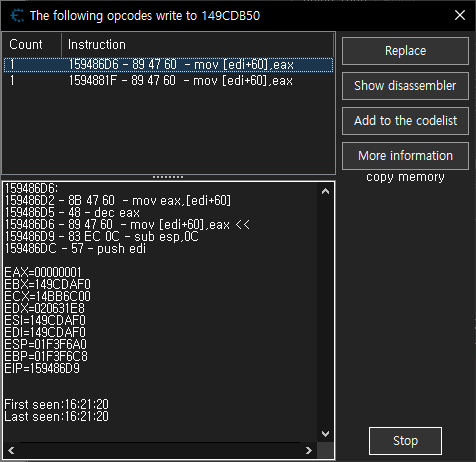Click the EIP=159486D9 register line

(x=42, y=368)
